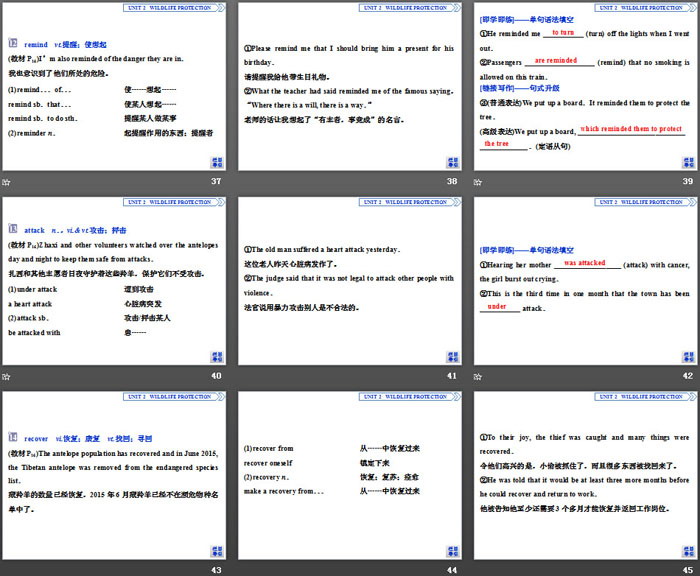This screenshot has height=576, width=700.
Task: Click the animation star icon below slide 40
Action: tap(6, 375)
